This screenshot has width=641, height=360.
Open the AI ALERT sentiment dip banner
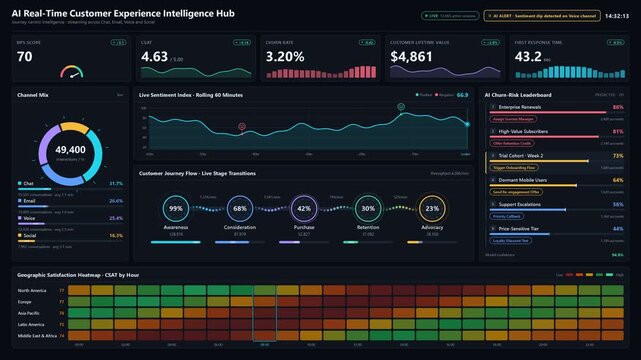tap(542, 16)
